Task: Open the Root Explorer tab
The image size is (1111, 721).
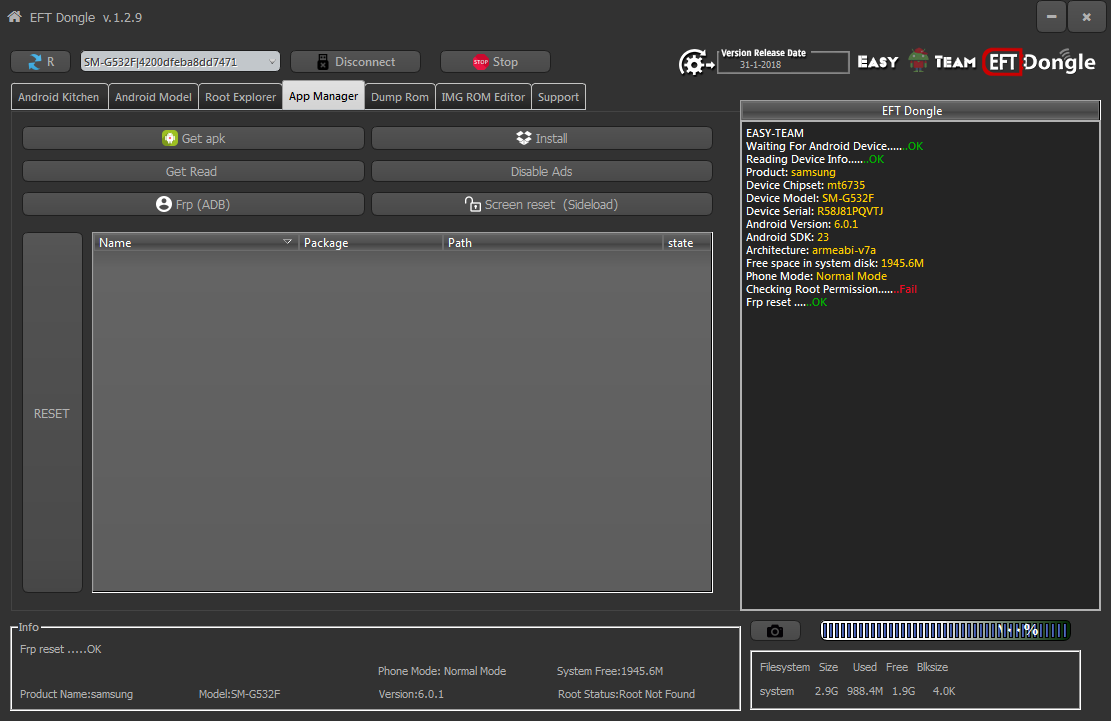Action: [x=240, y=97]
